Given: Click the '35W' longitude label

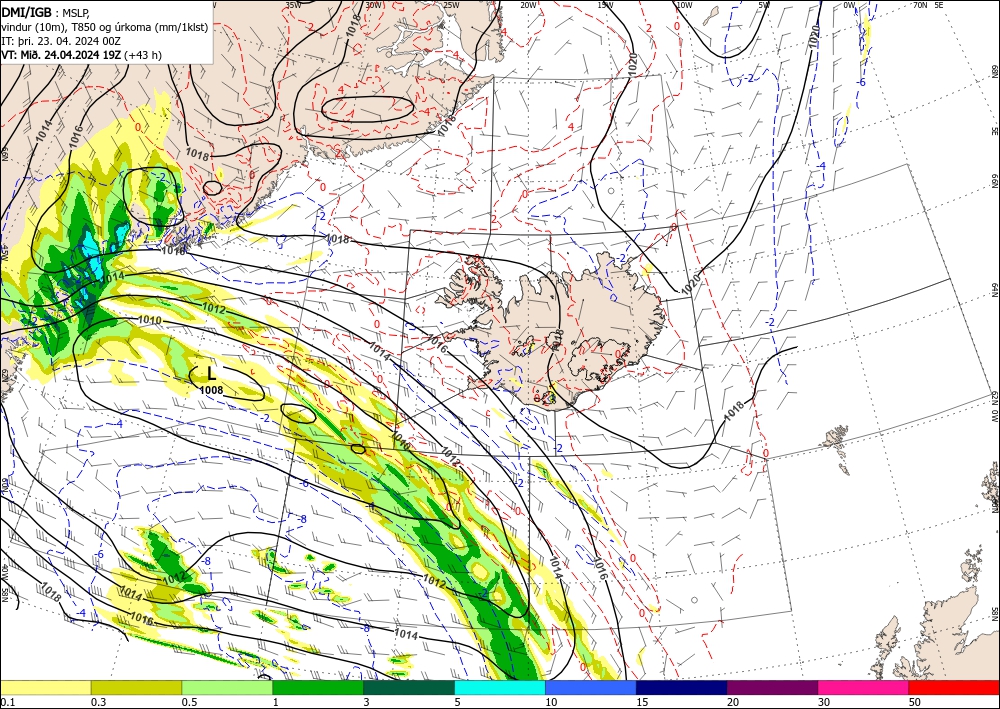Looking at the screenshot, I should [293, 5].
